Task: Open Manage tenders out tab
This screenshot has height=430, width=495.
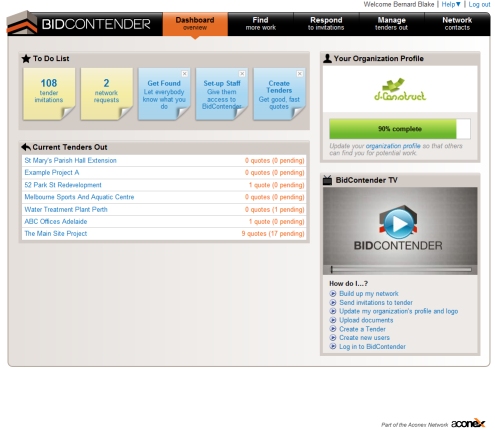Action: (391, 24)
